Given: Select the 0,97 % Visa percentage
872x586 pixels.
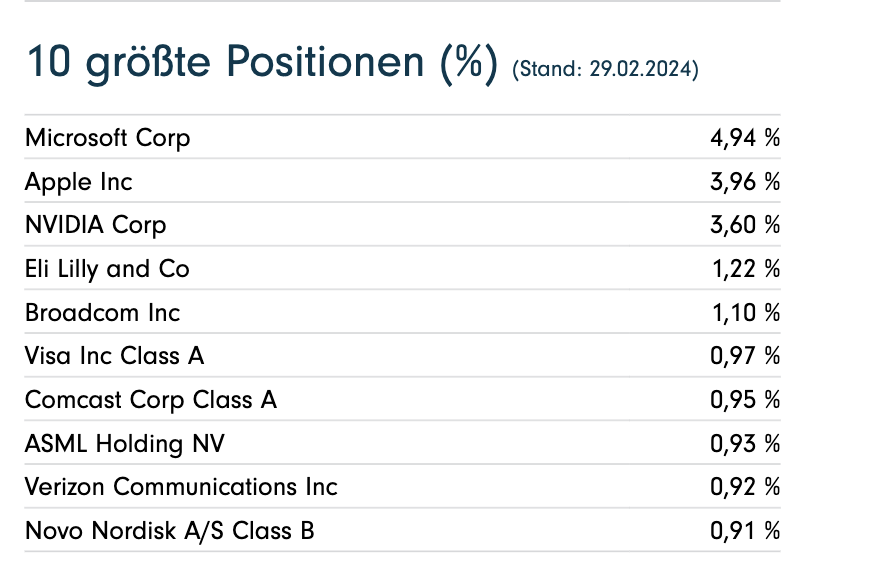Looking at the screenshot, I should click(x=744, y=356).
